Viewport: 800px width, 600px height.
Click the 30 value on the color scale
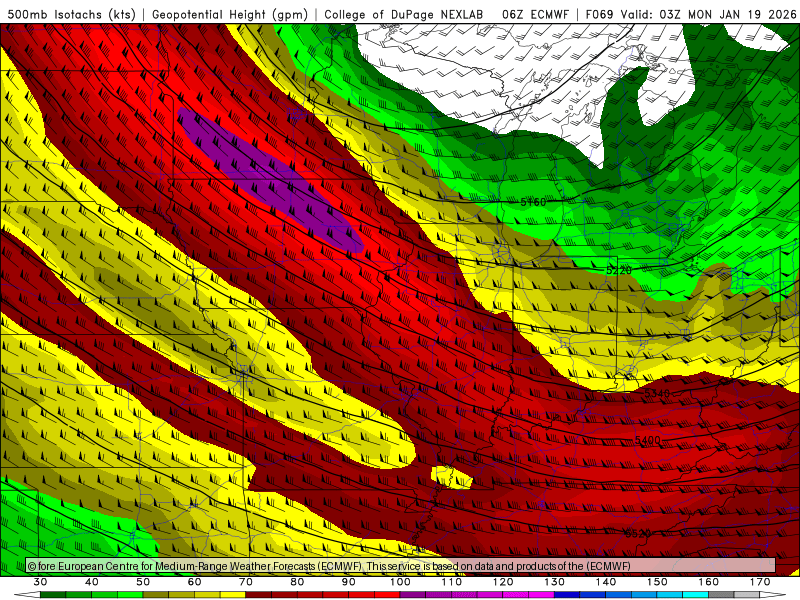40,582
